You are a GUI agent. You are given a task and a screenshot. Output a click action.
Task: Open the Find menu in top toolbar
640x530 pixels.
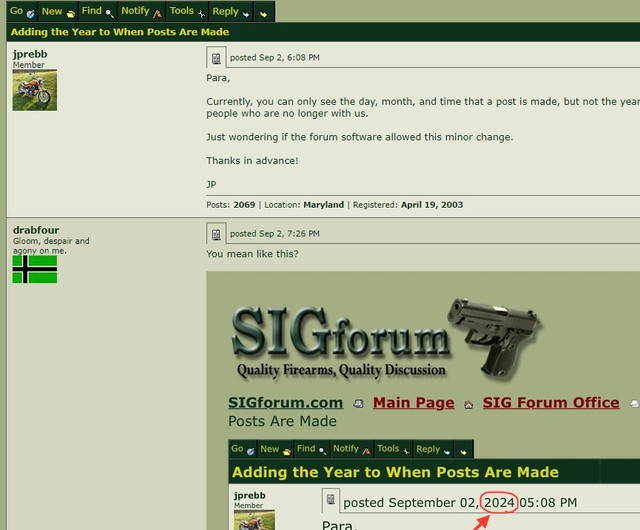[x=98, y=11]
